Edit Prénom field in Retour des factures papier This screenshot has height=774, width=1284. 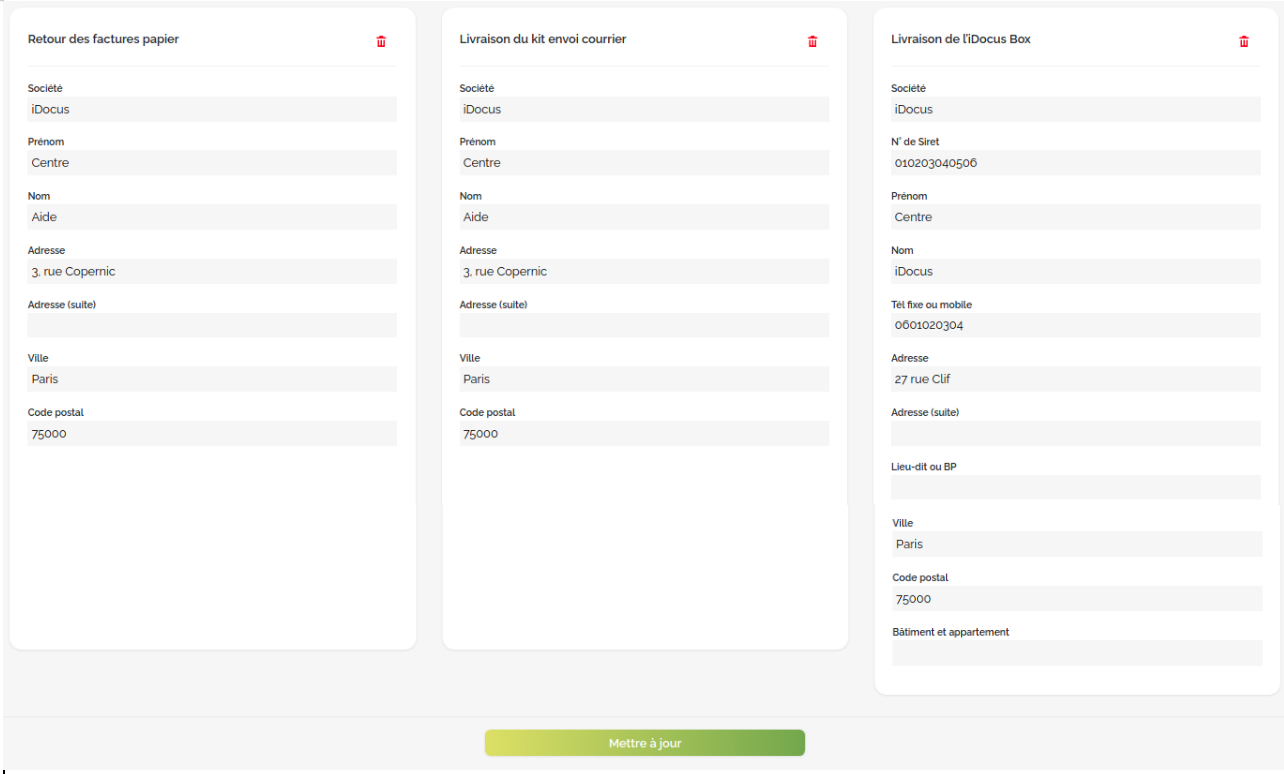coord(212,163)
